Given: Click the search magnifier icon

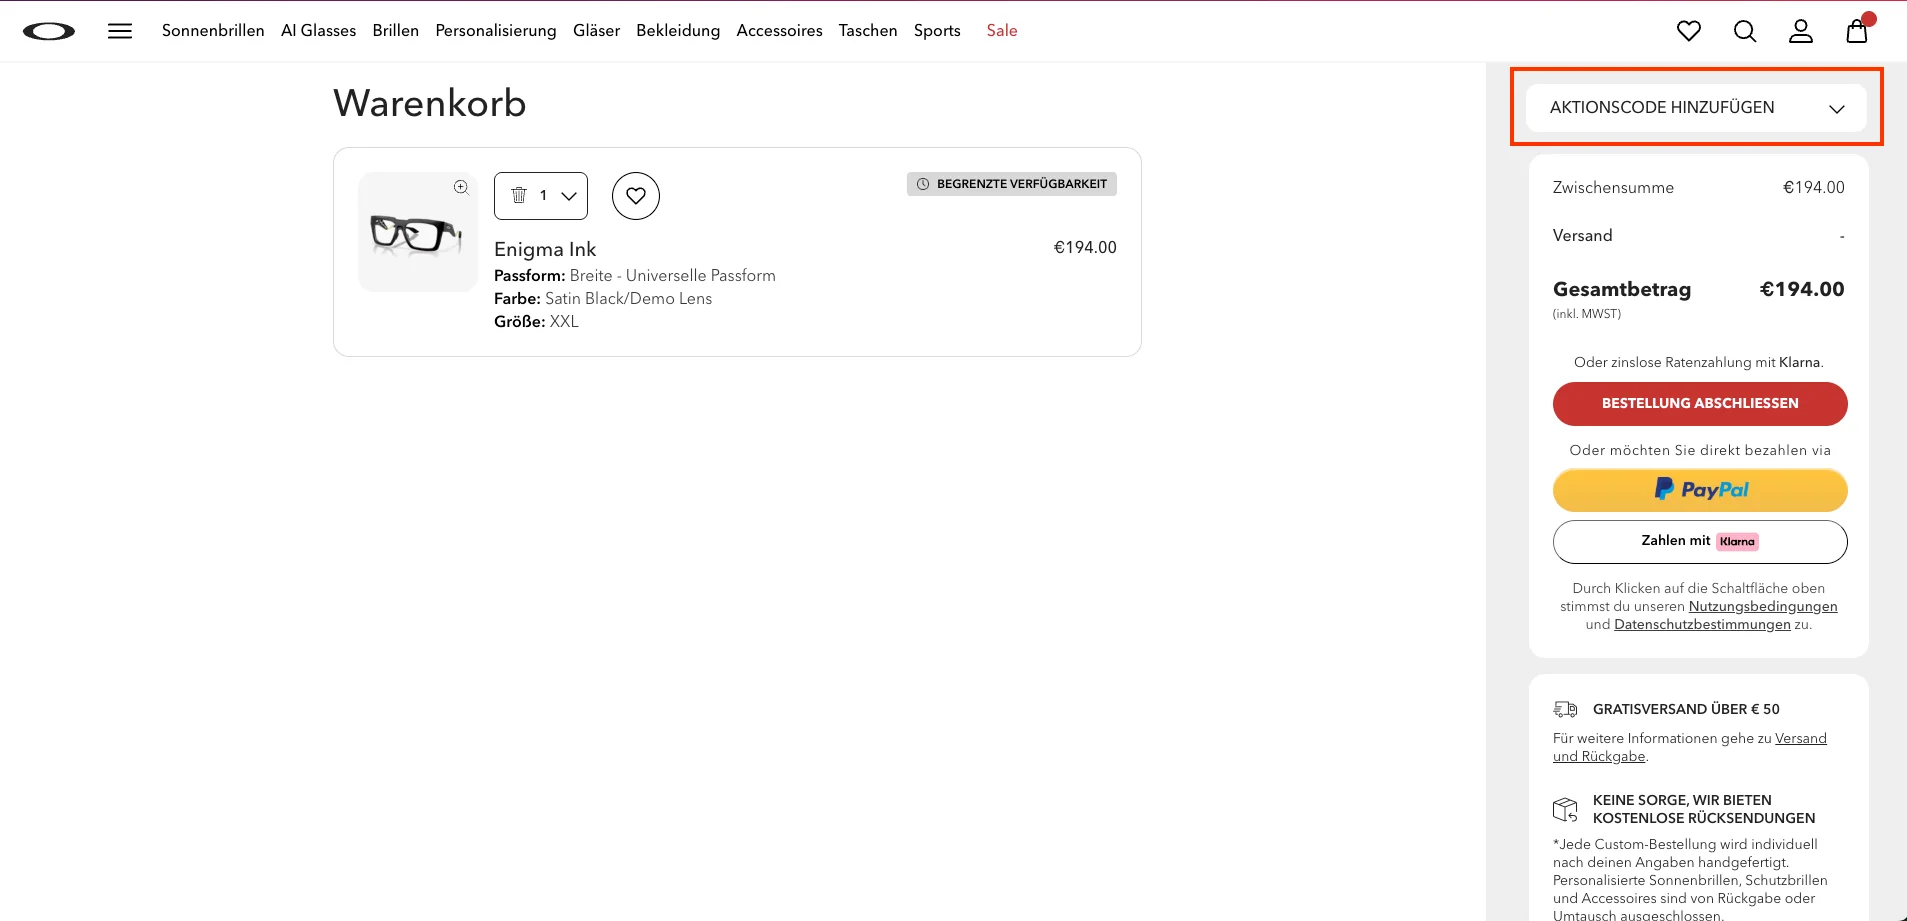Looking at the screenshot, I should coord(1745,31).
